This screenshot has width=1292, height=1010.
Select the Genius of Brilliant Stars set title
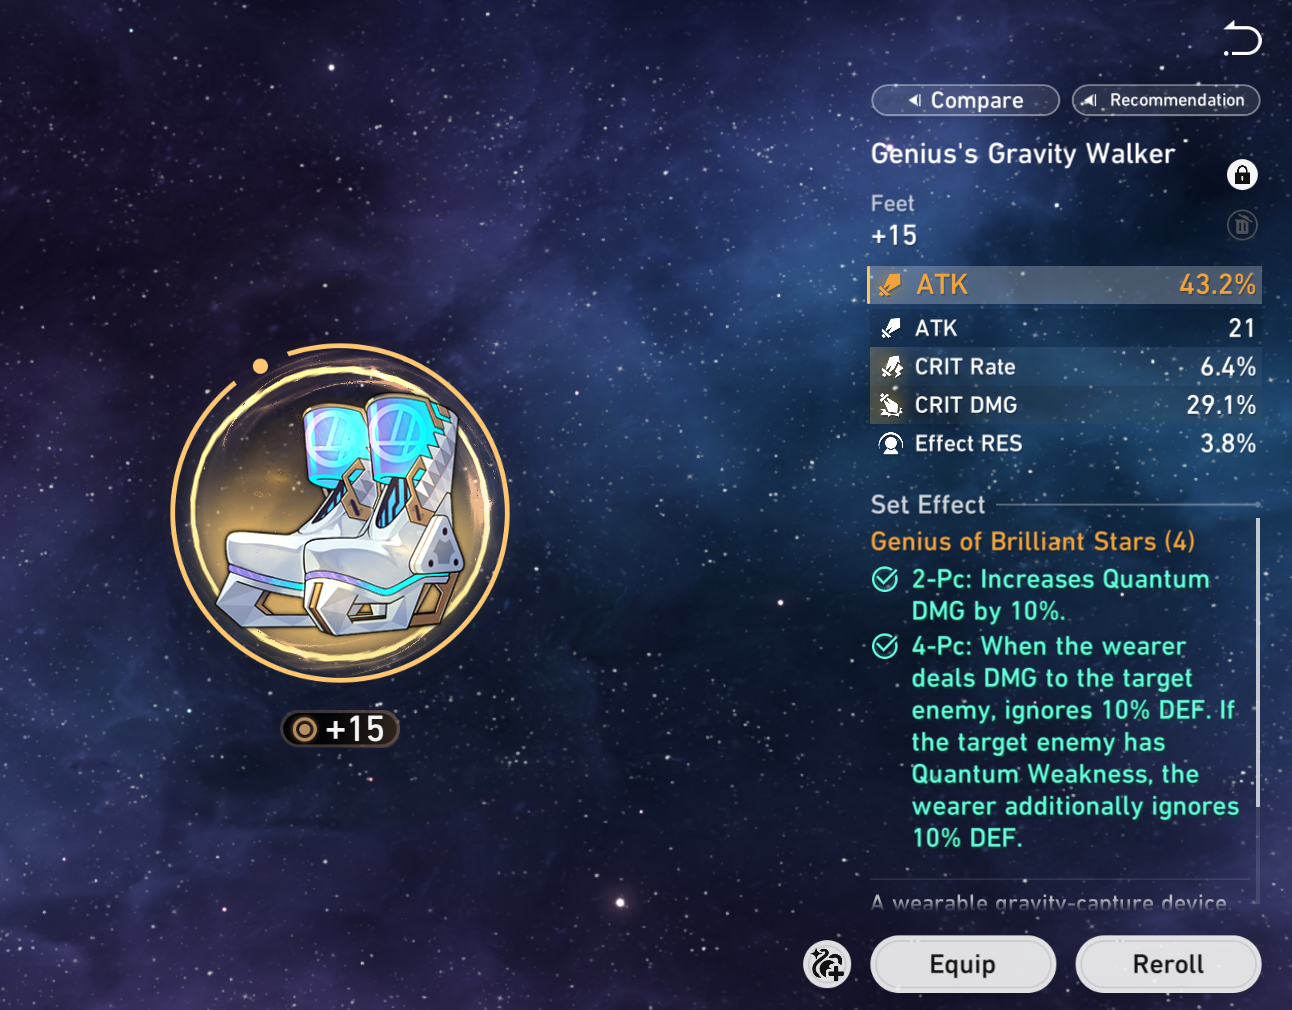pyautogui.click(x=1032, y=541)
